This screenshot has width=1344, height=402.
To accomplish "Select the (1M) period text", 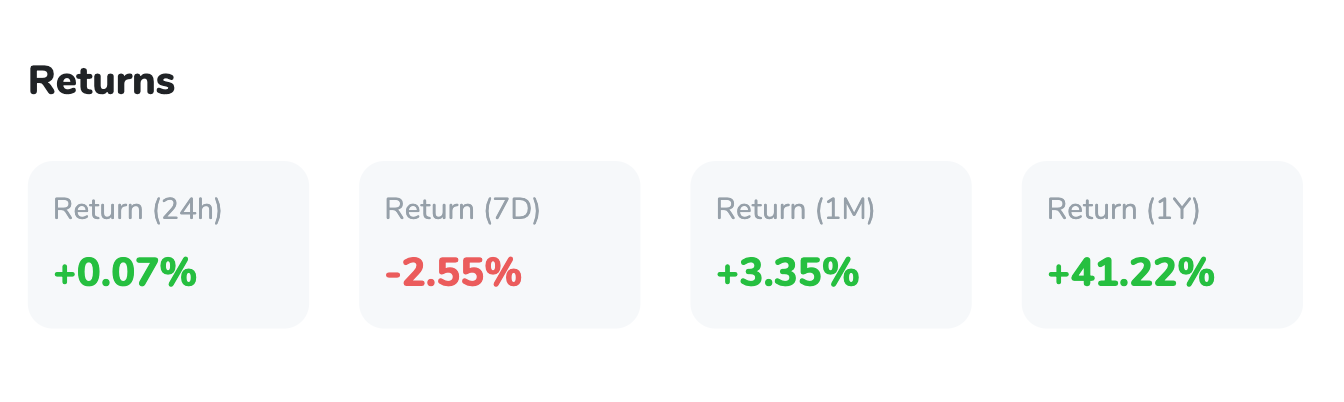I will coord(846,210).
